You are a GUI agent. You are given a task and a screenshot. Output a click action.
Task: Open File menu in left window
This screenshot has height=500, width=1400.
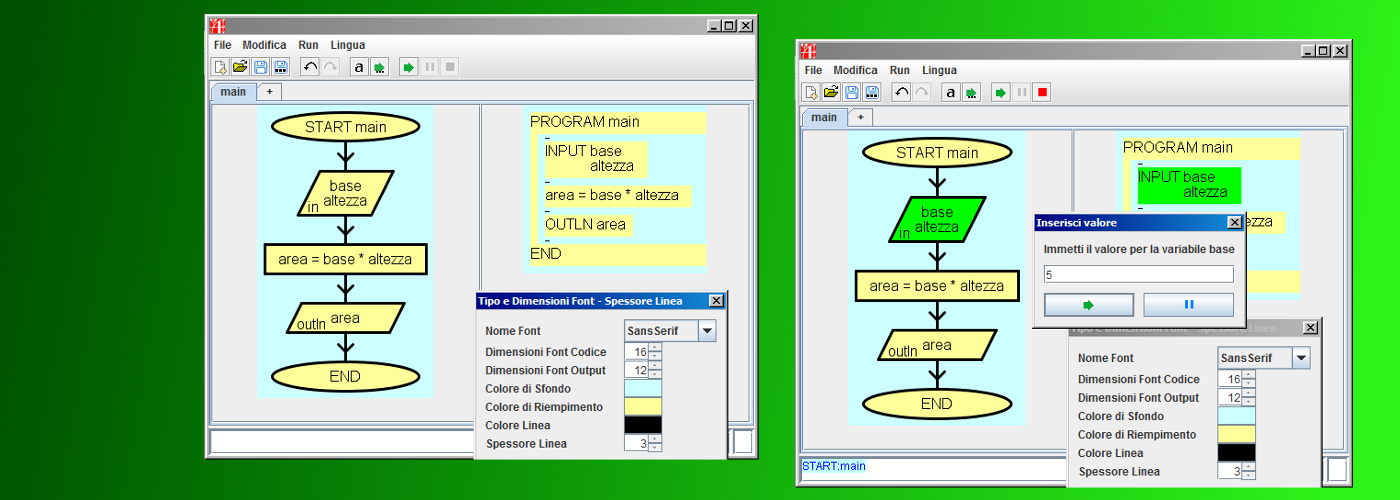222,45
